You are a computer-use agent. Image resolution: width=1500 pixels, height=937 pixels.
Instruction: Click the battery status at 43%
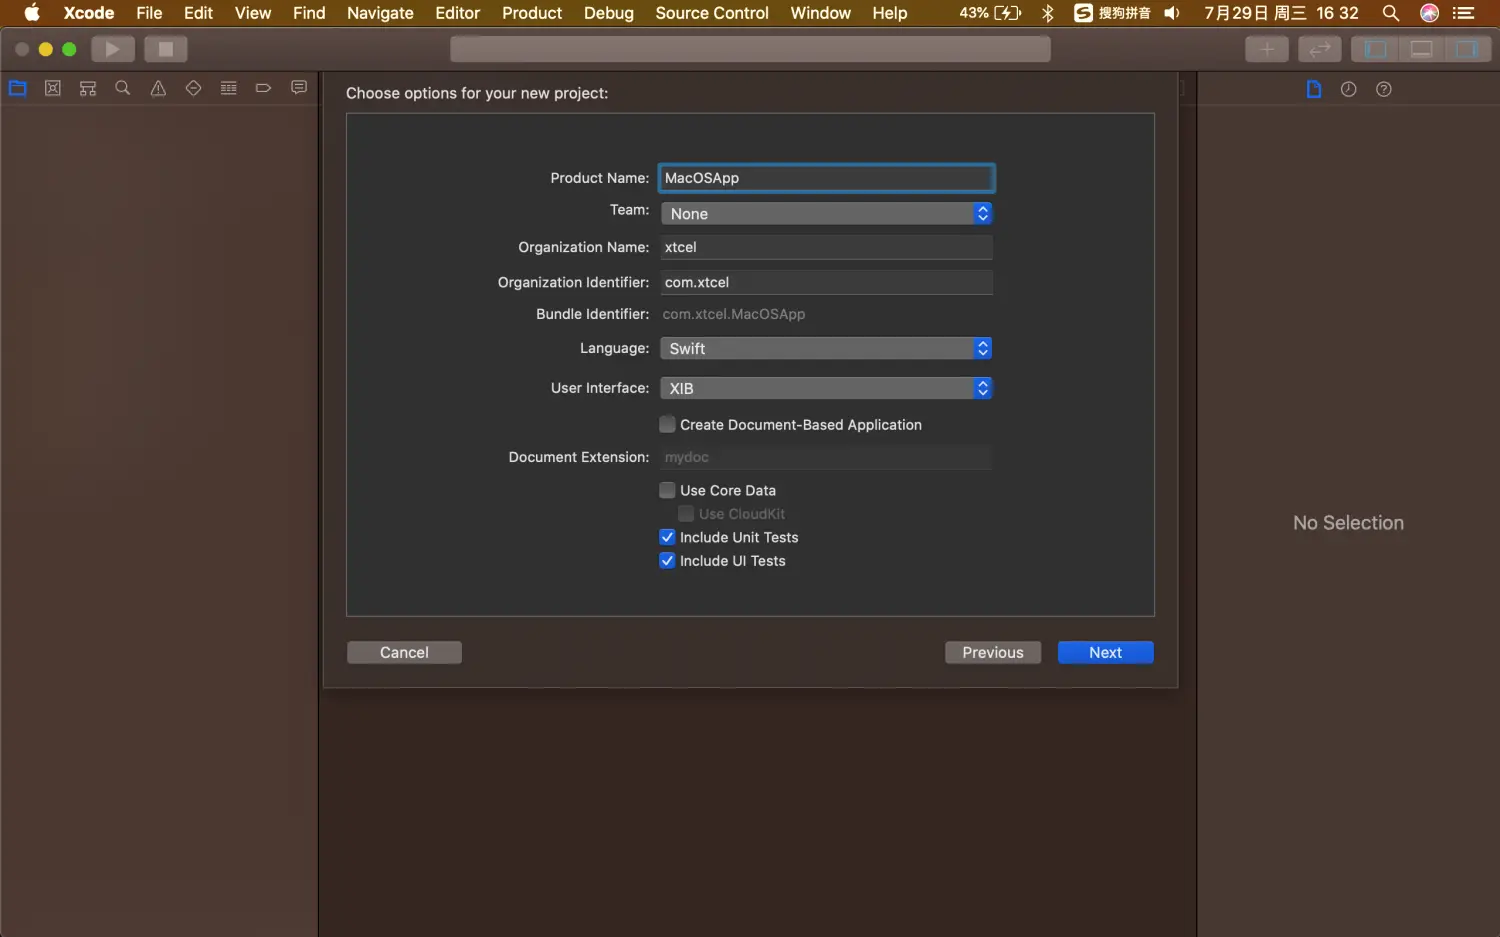click(x=990, y=13)
